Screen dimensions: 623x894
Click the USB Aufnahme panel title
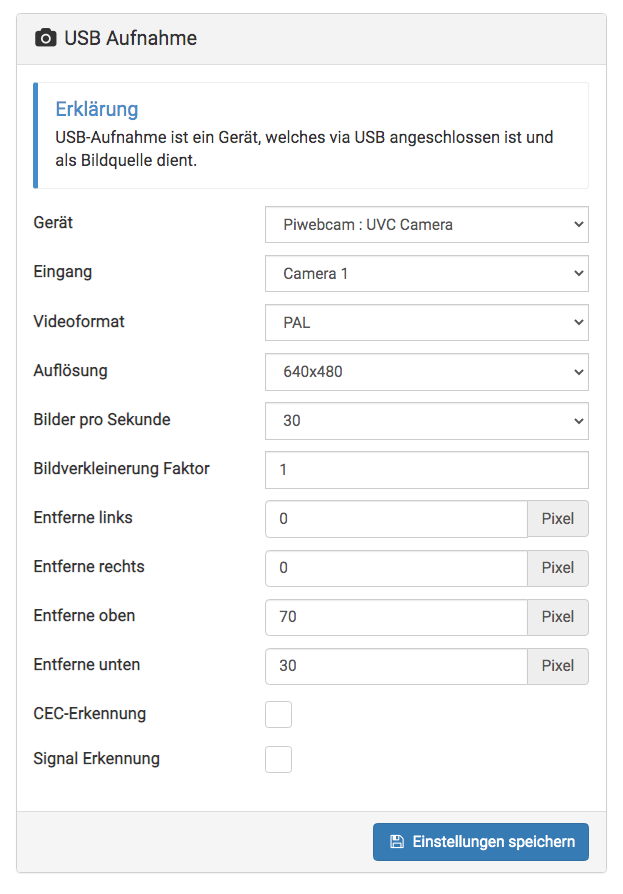tap(131, 38)
